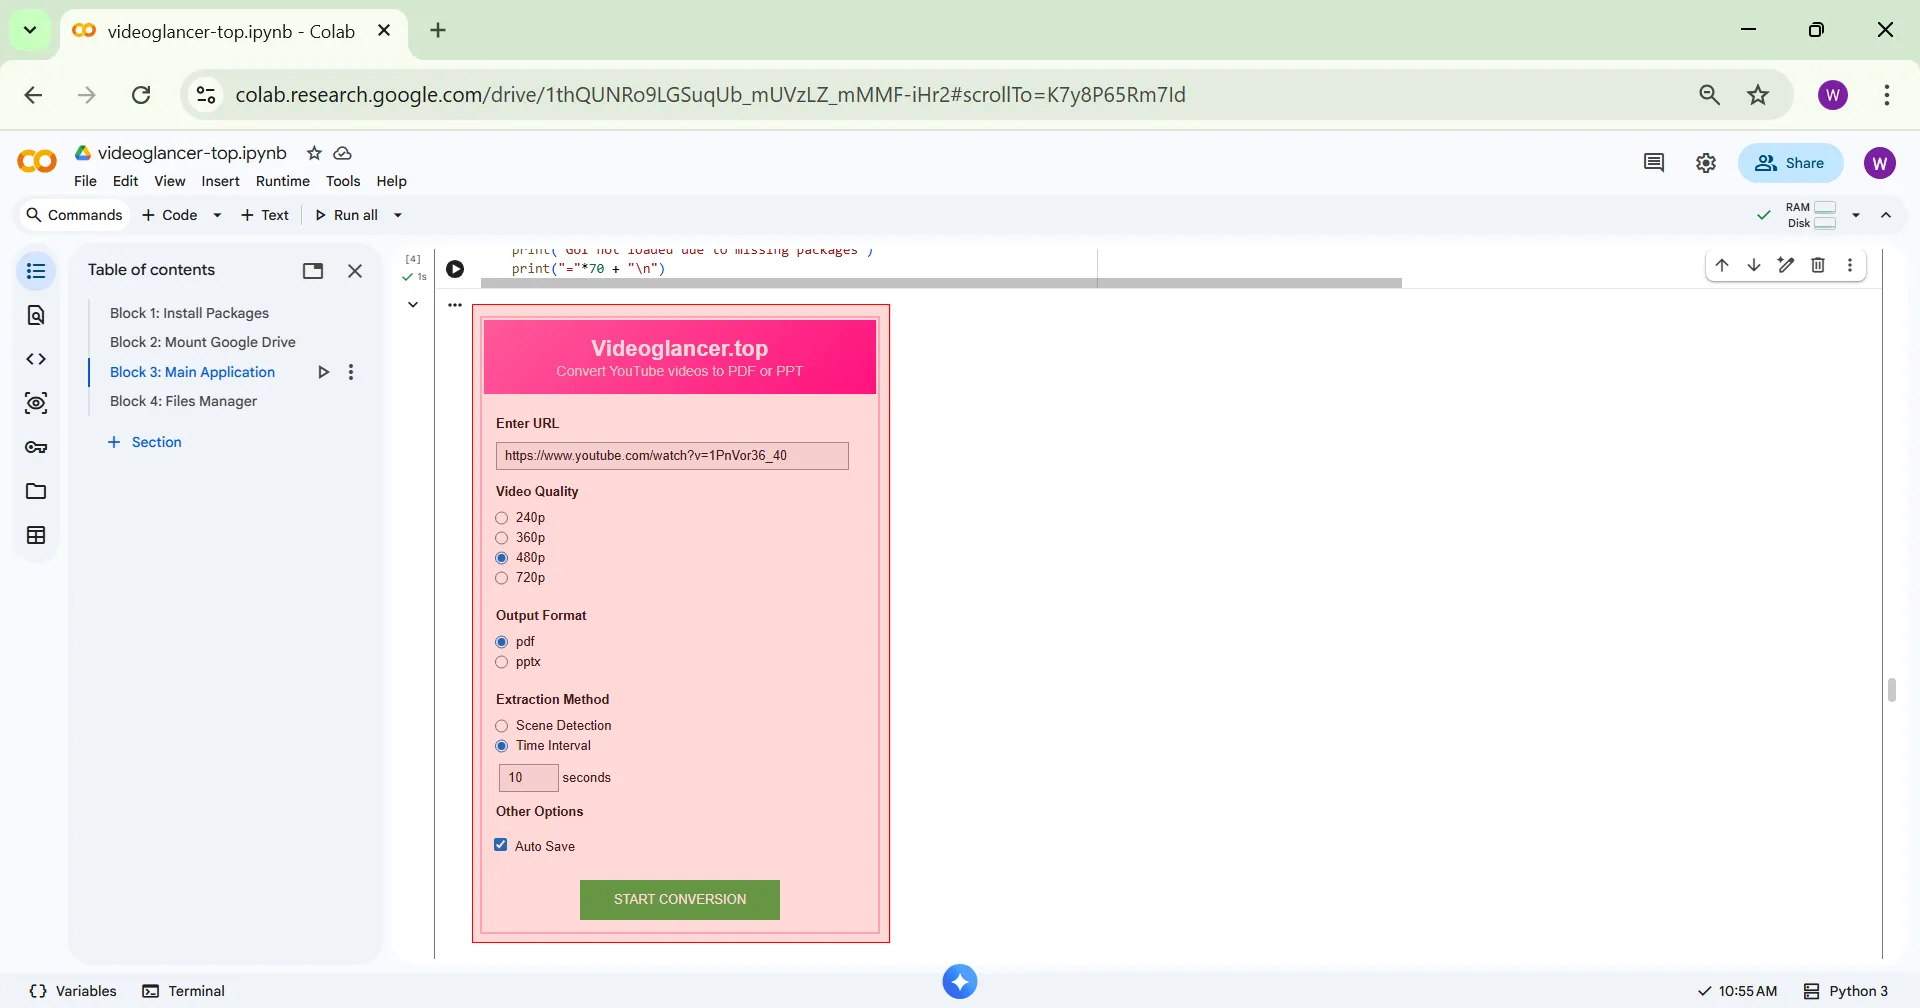Open Block 3 section options menu
The width and height of the screenshot is (1920, 1008).
tap(351, 372)
